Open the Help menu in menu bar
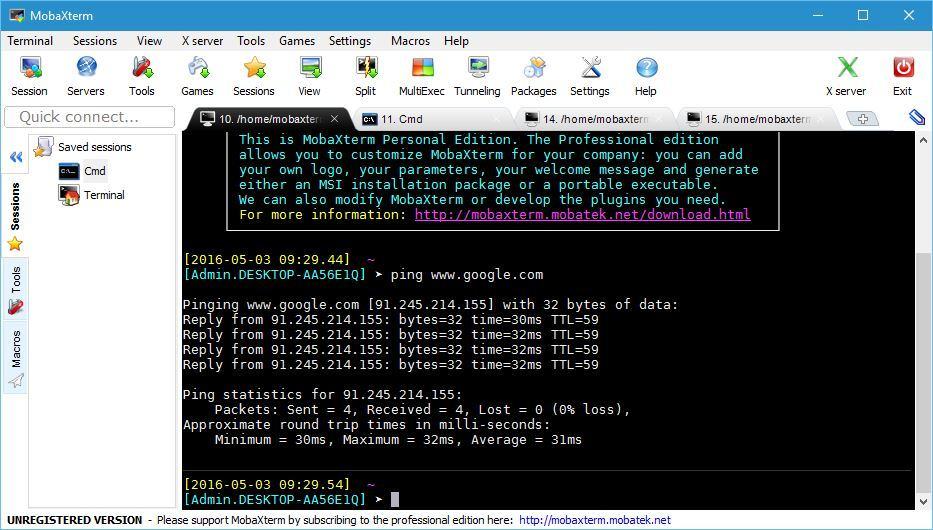Viewport: 933px width, 530px height. 456,41
